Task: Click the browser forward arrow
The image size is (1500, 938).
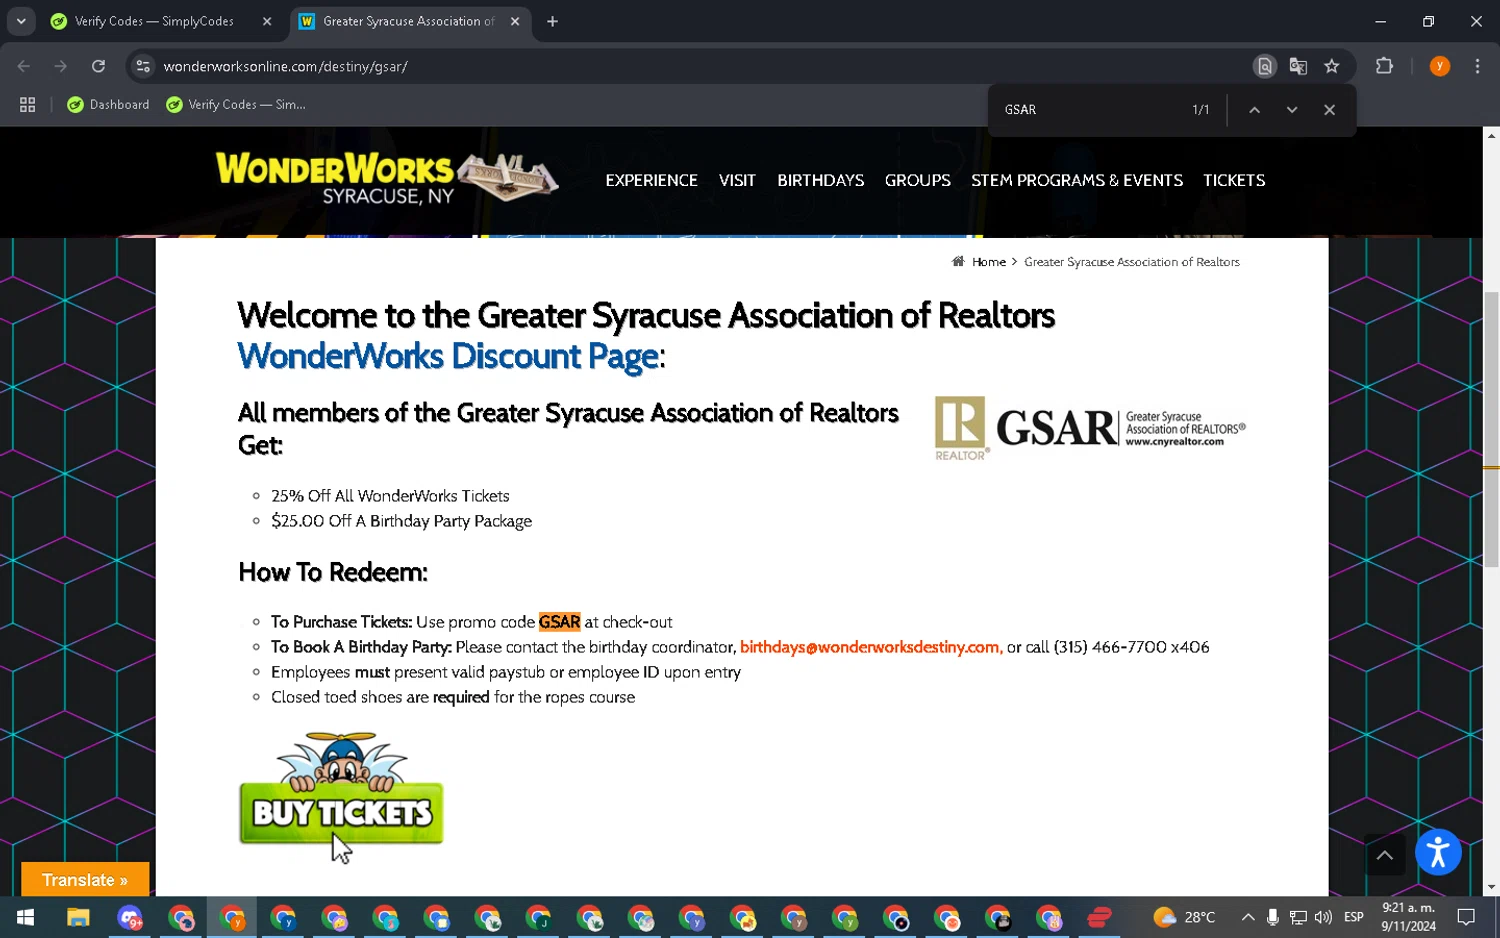Action: (x=61, y=66)
